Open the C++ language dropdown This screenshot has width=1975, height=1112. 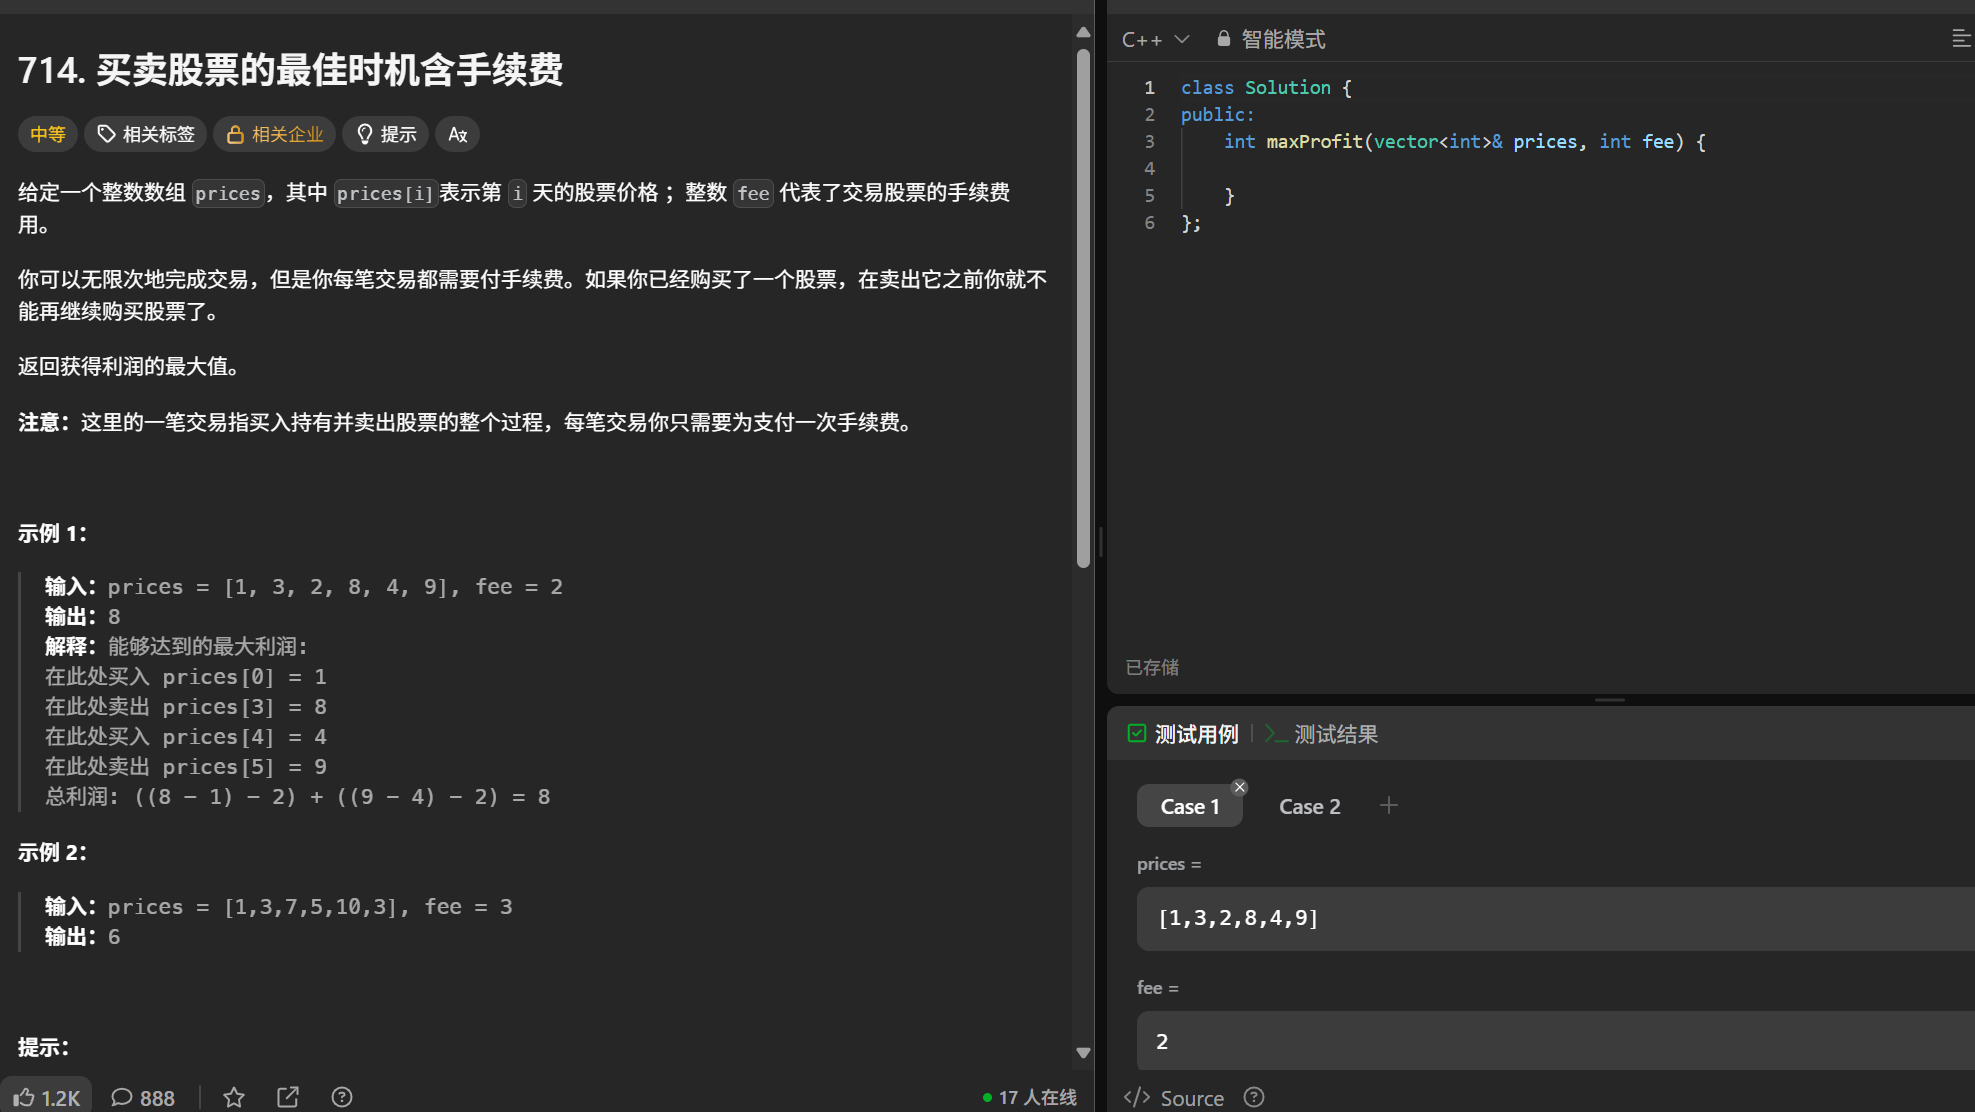(x=1155, y=39)
